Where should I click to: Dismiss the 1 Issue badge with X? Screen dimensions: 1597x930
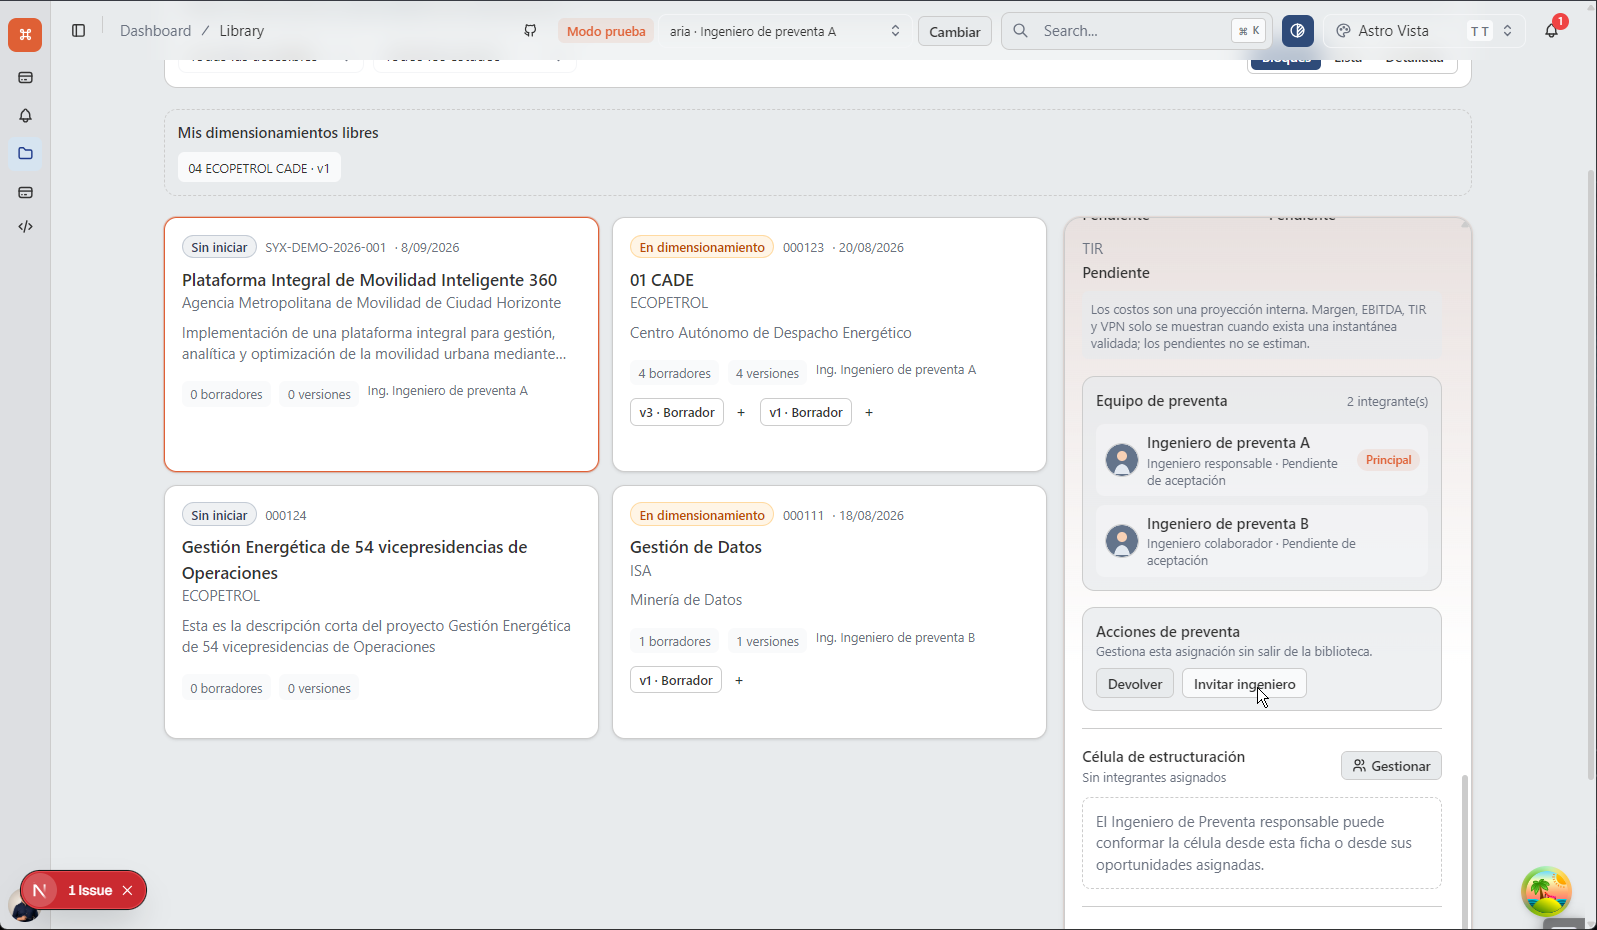click(127, 890)
